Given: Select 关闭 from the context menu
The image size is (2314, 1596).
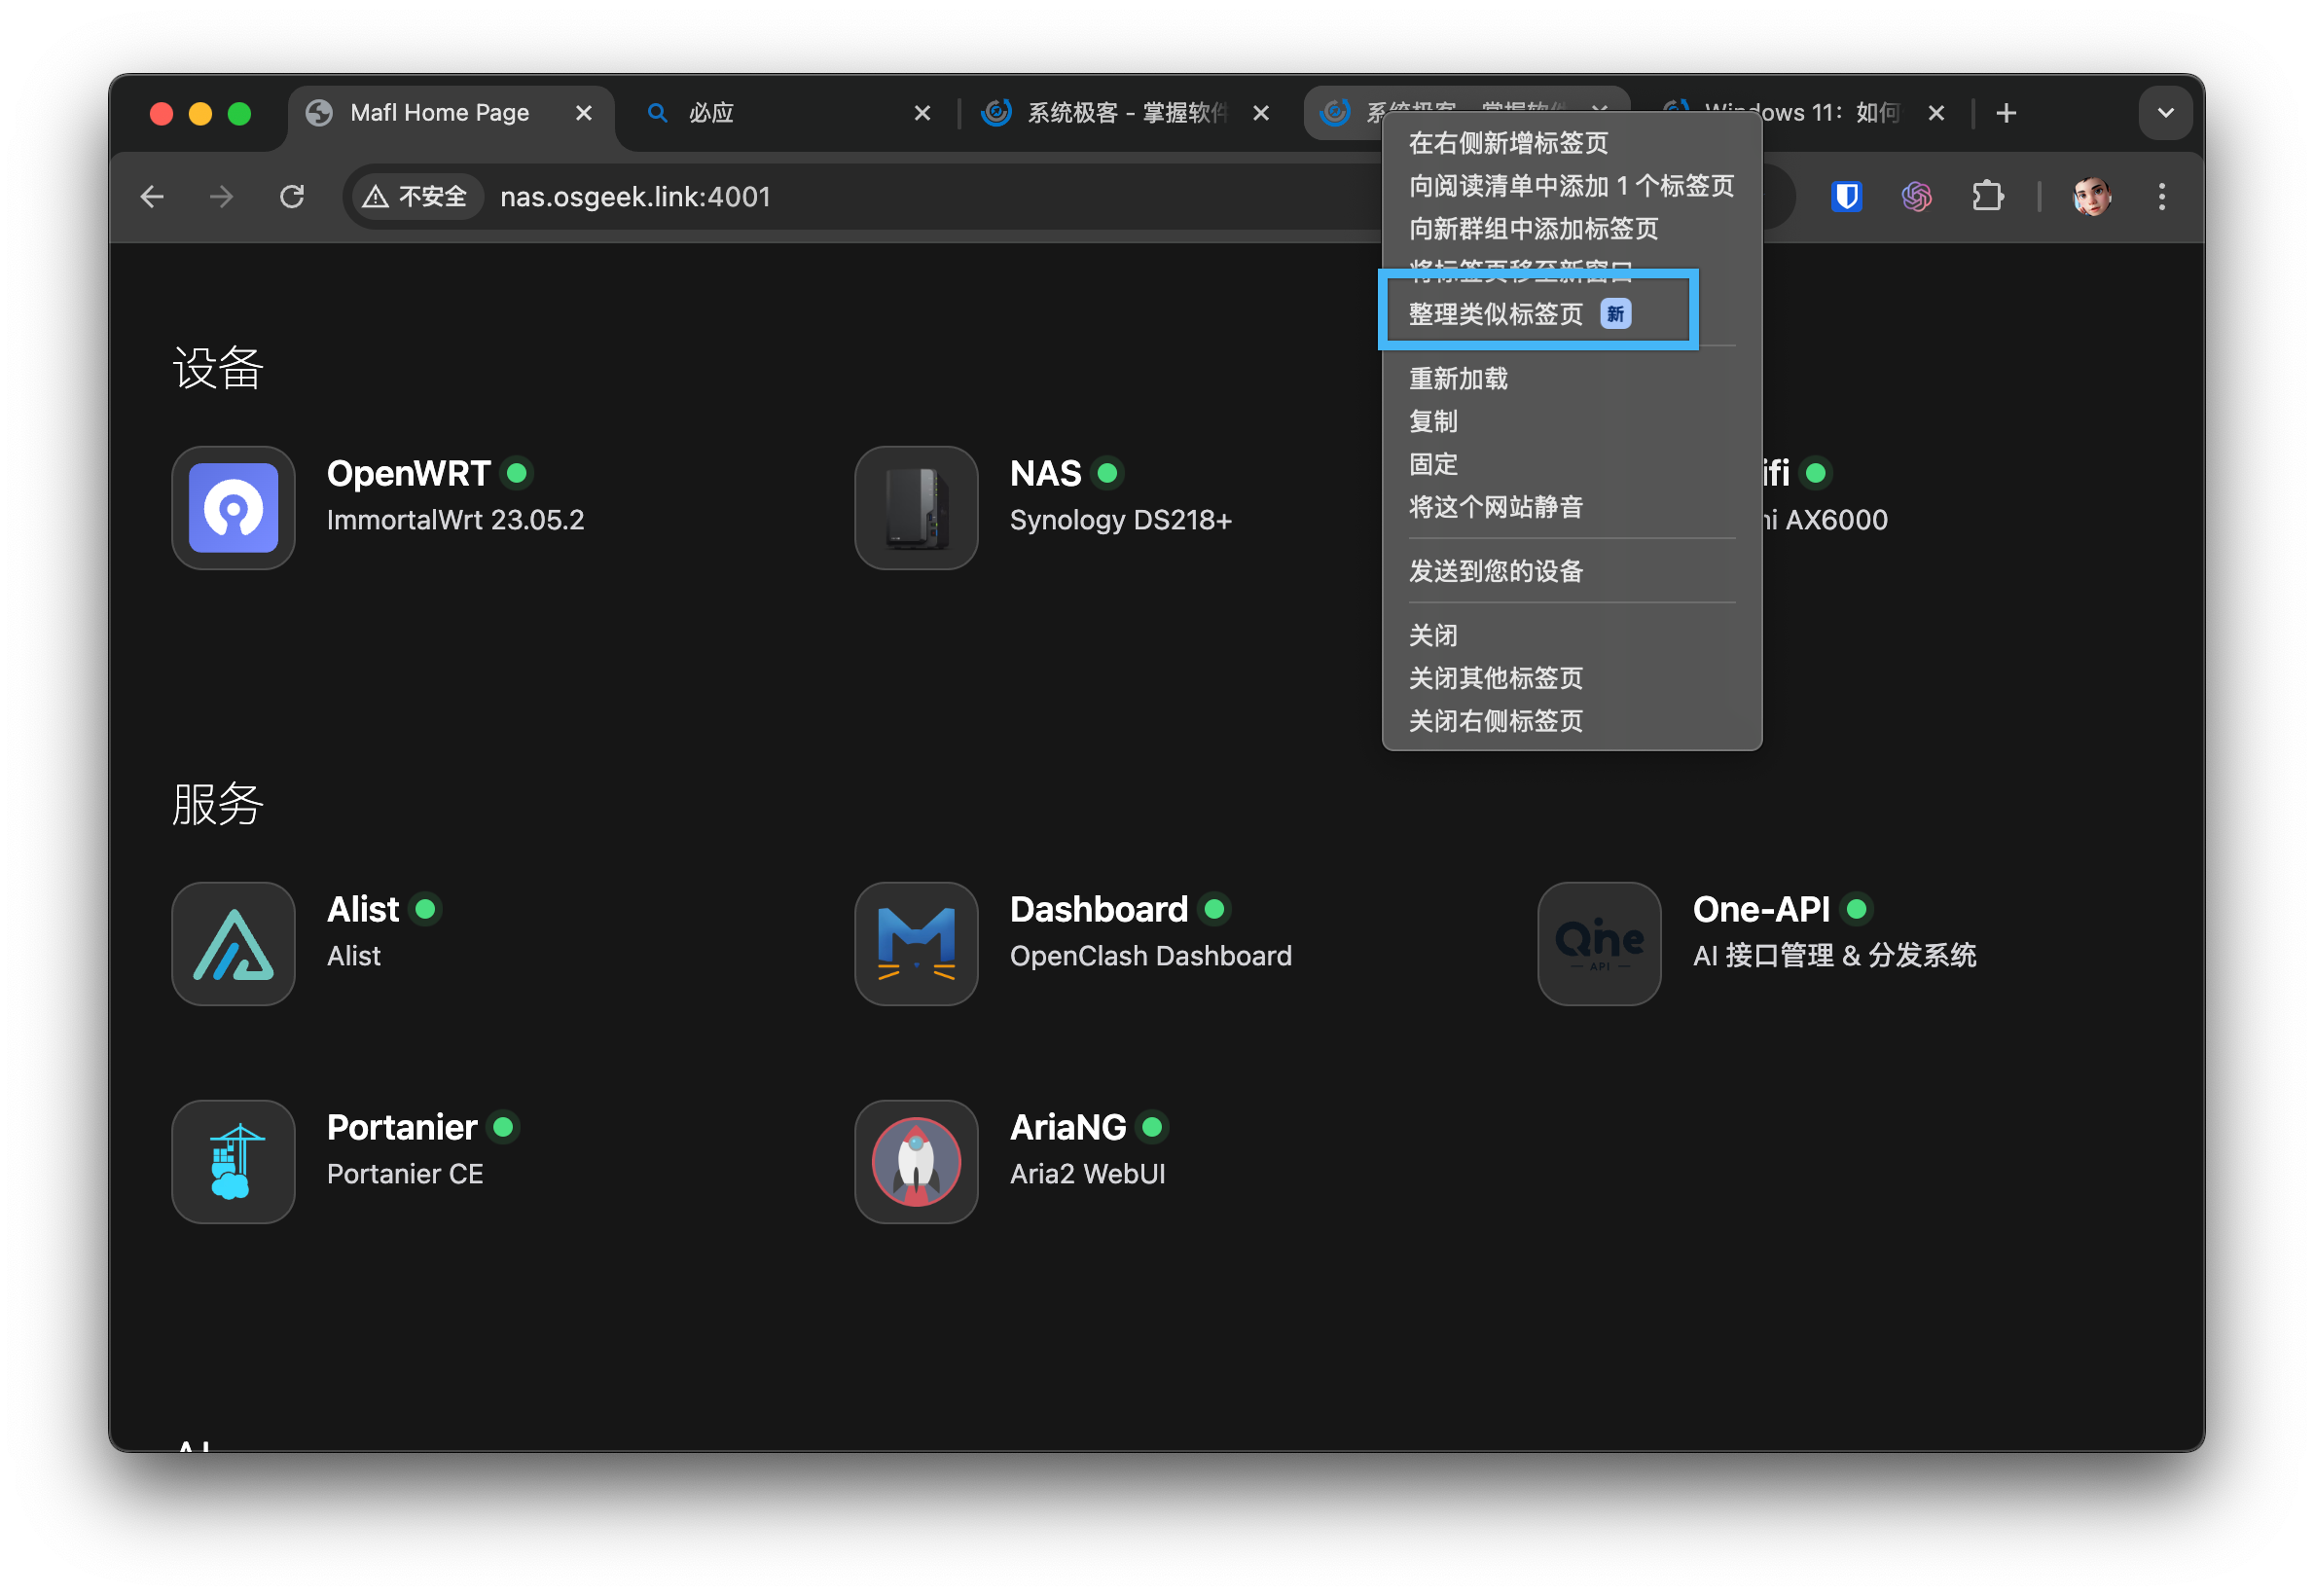Looking at the screenshot, I should pyautogui.click(x=1572, y=636).
